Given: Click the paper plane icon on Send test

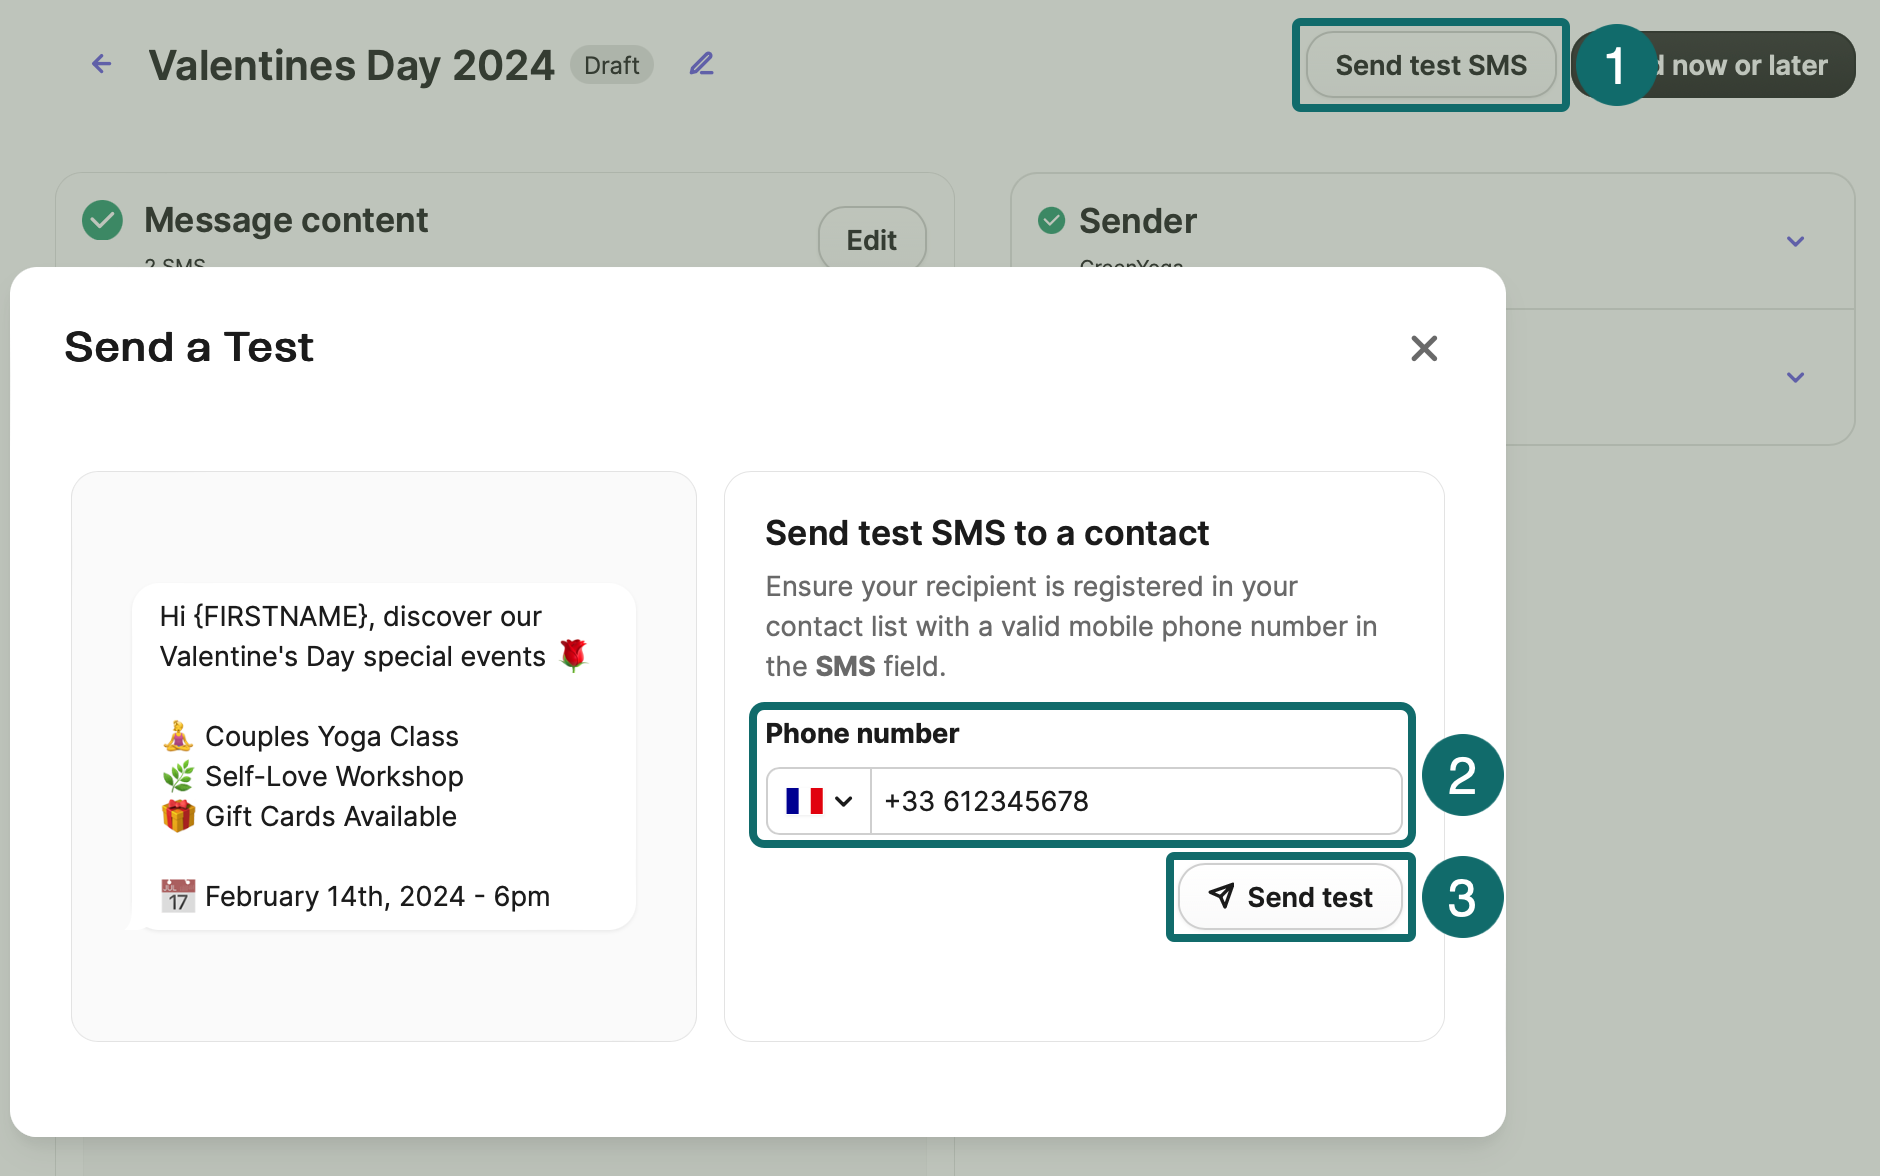Looking at the screenshot, I should [1222, 897].
